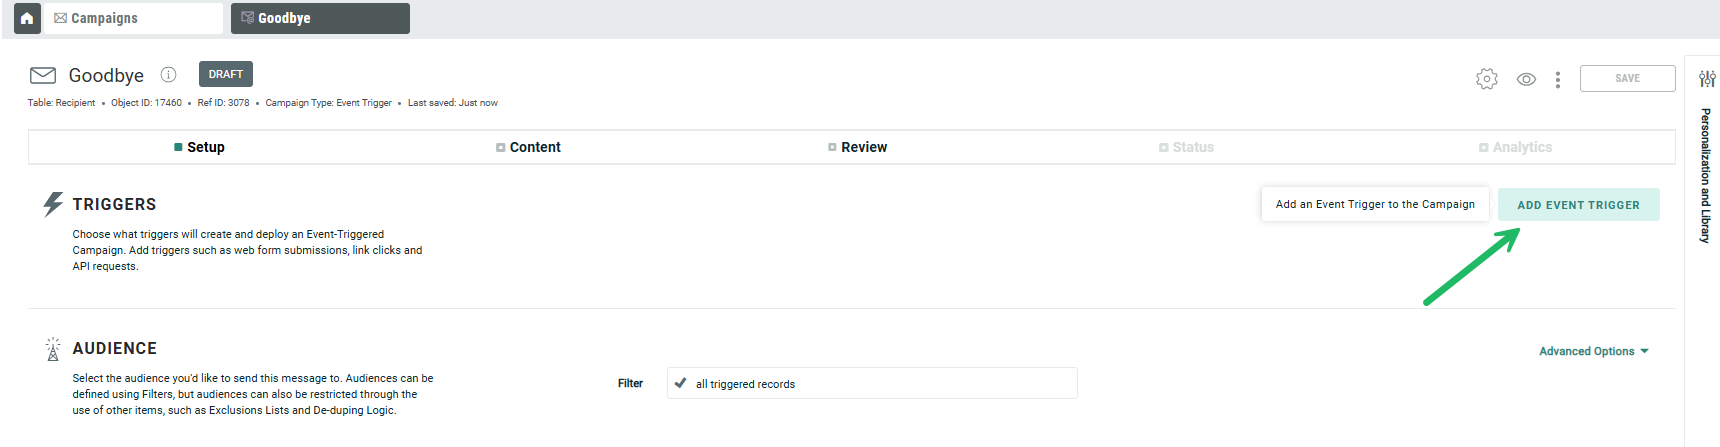Click the Draft status badge
The height and width of the screenshot is (447, 1720).
click(x=226, y=74)
